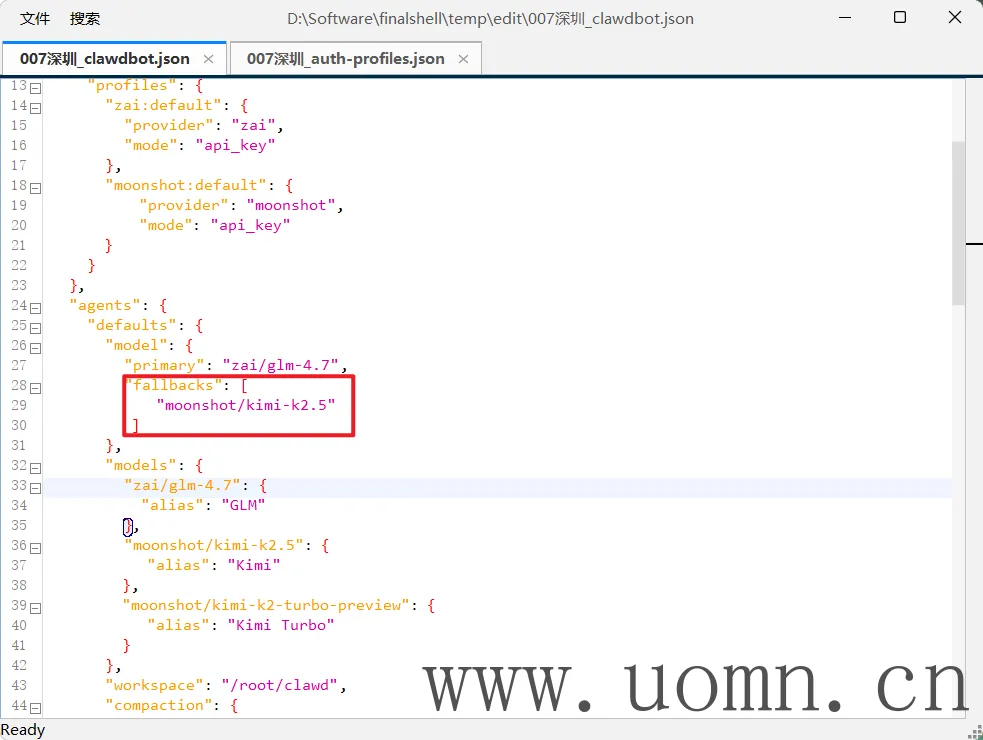Collapse the "profiles" block at line 13

tap(36, 87)
